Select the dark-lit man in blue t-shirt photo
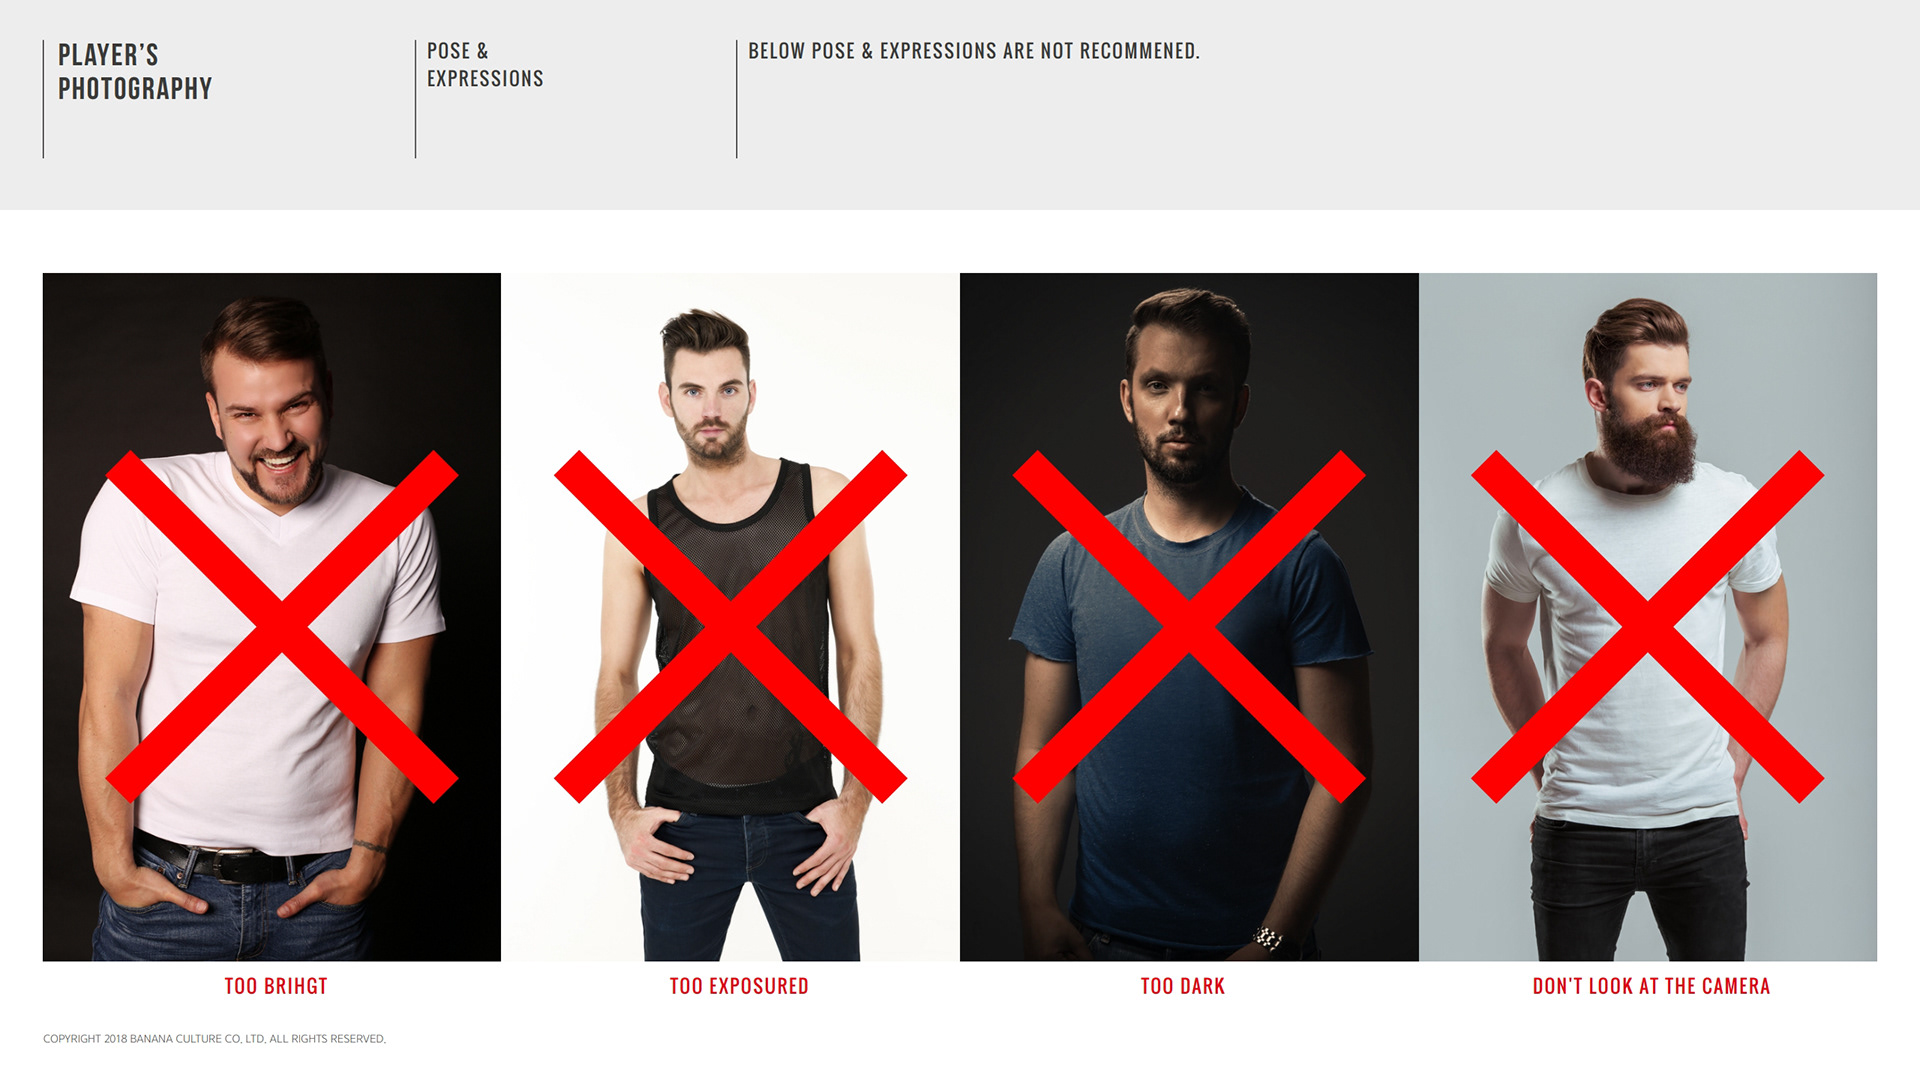1920x1080 pixels. [1189, 617]
